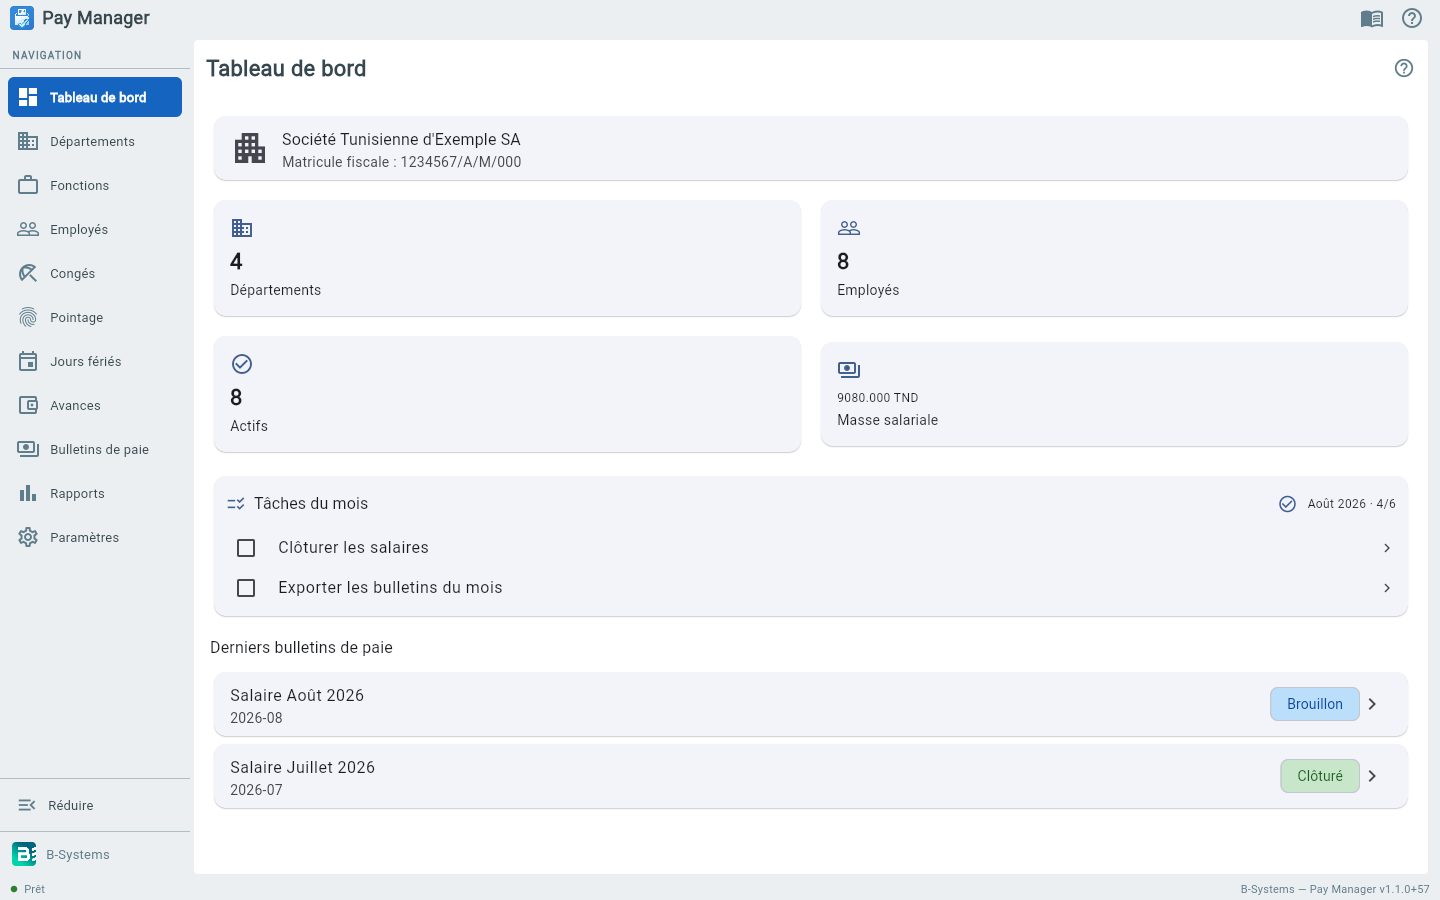This screenshot has width=1440, height=900.
Task: Click the payroll icon on the Masse salariale card
Action: pos(849,370)
